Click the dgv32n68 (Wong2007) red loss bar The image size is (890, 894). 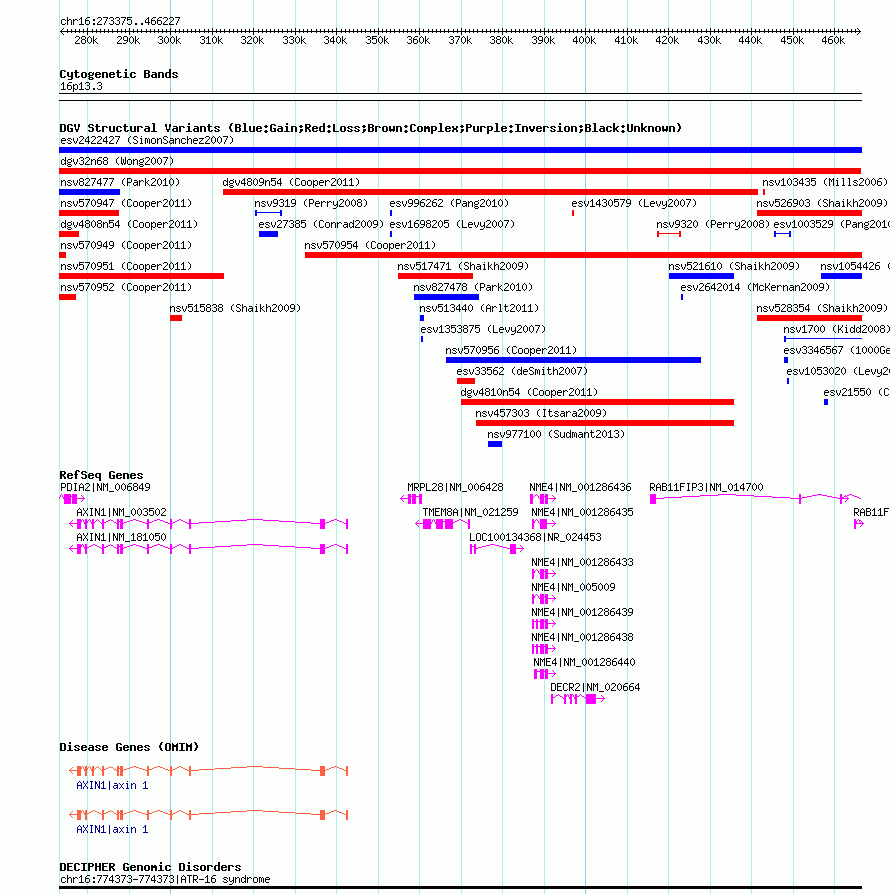[x=460, y=171]
